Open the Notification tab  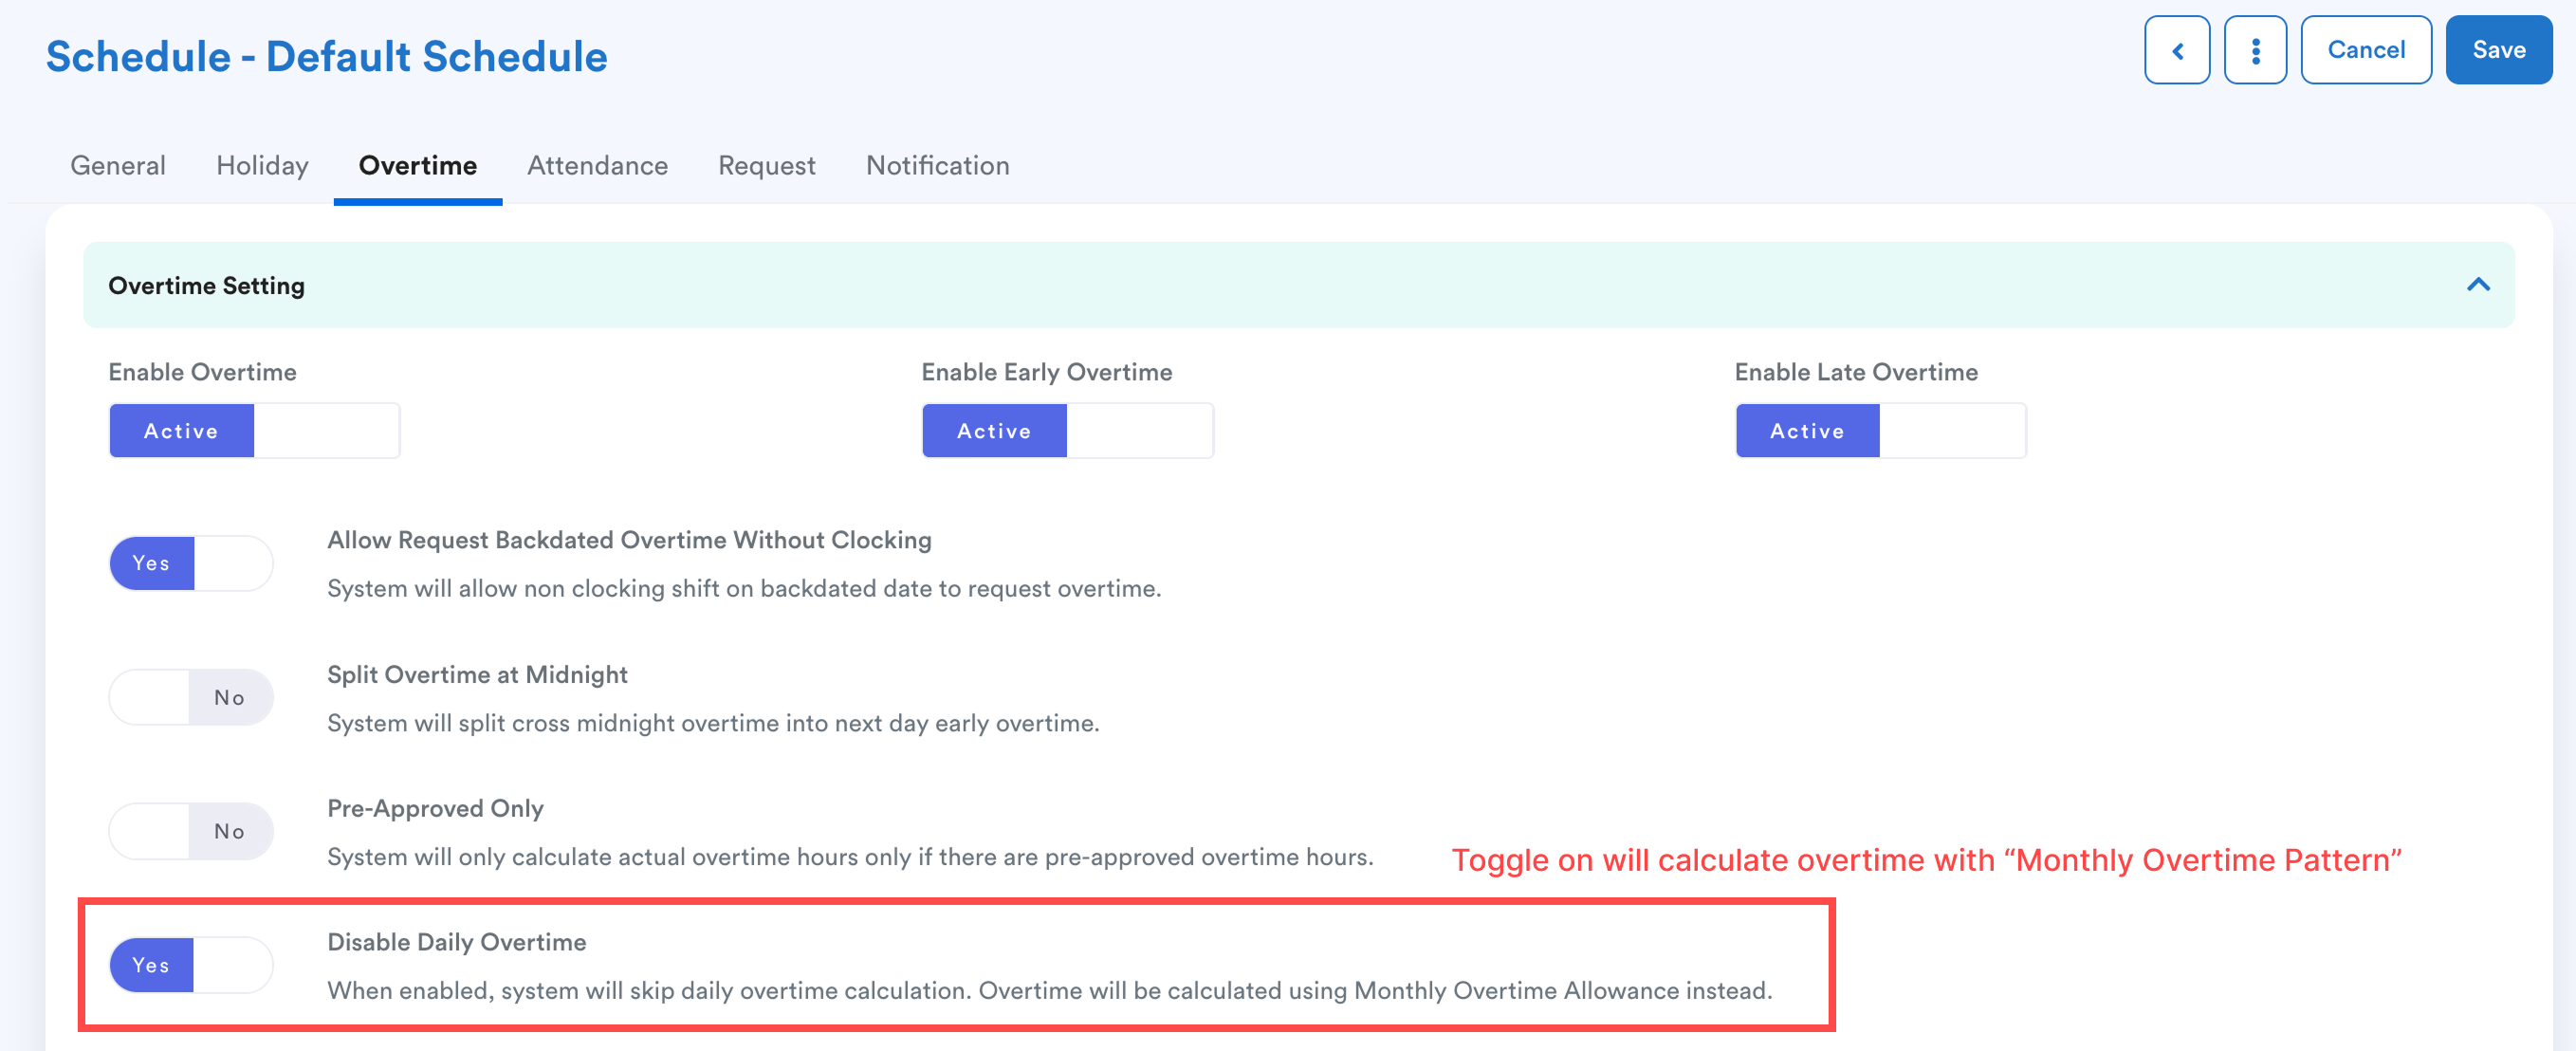tap(937, 166)
